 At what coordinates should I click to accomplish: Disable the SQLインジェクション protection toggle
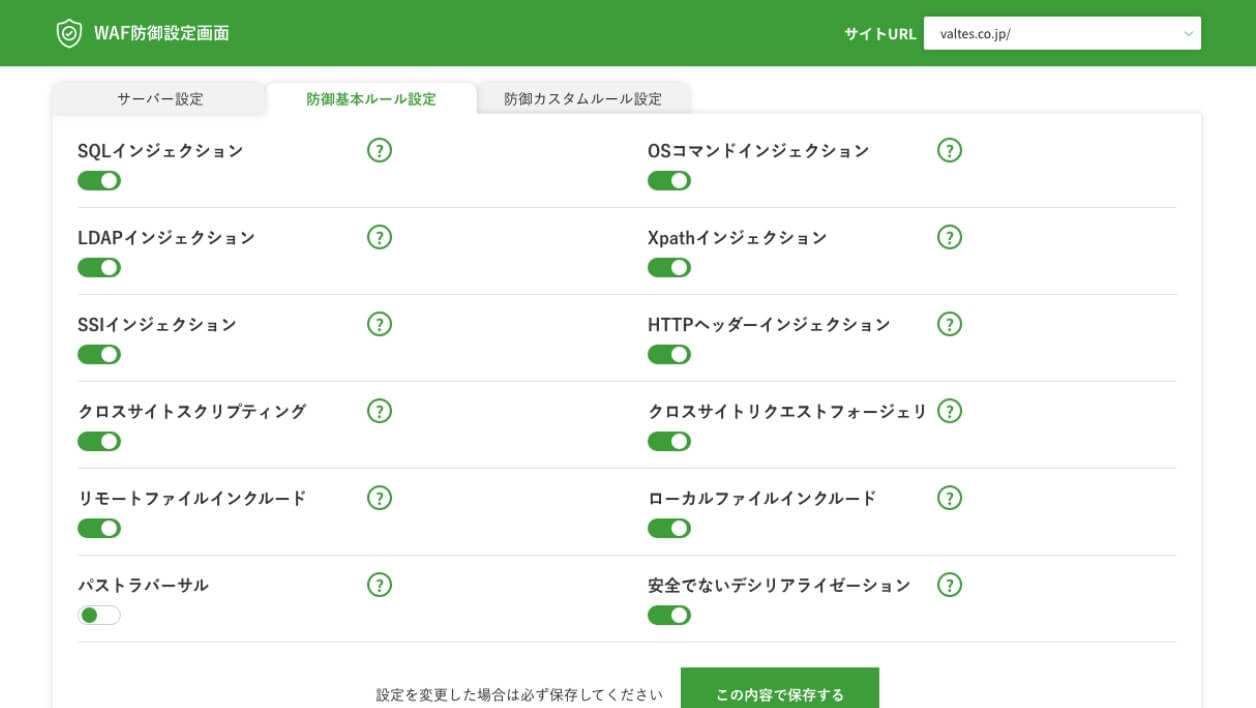[98, 180]
